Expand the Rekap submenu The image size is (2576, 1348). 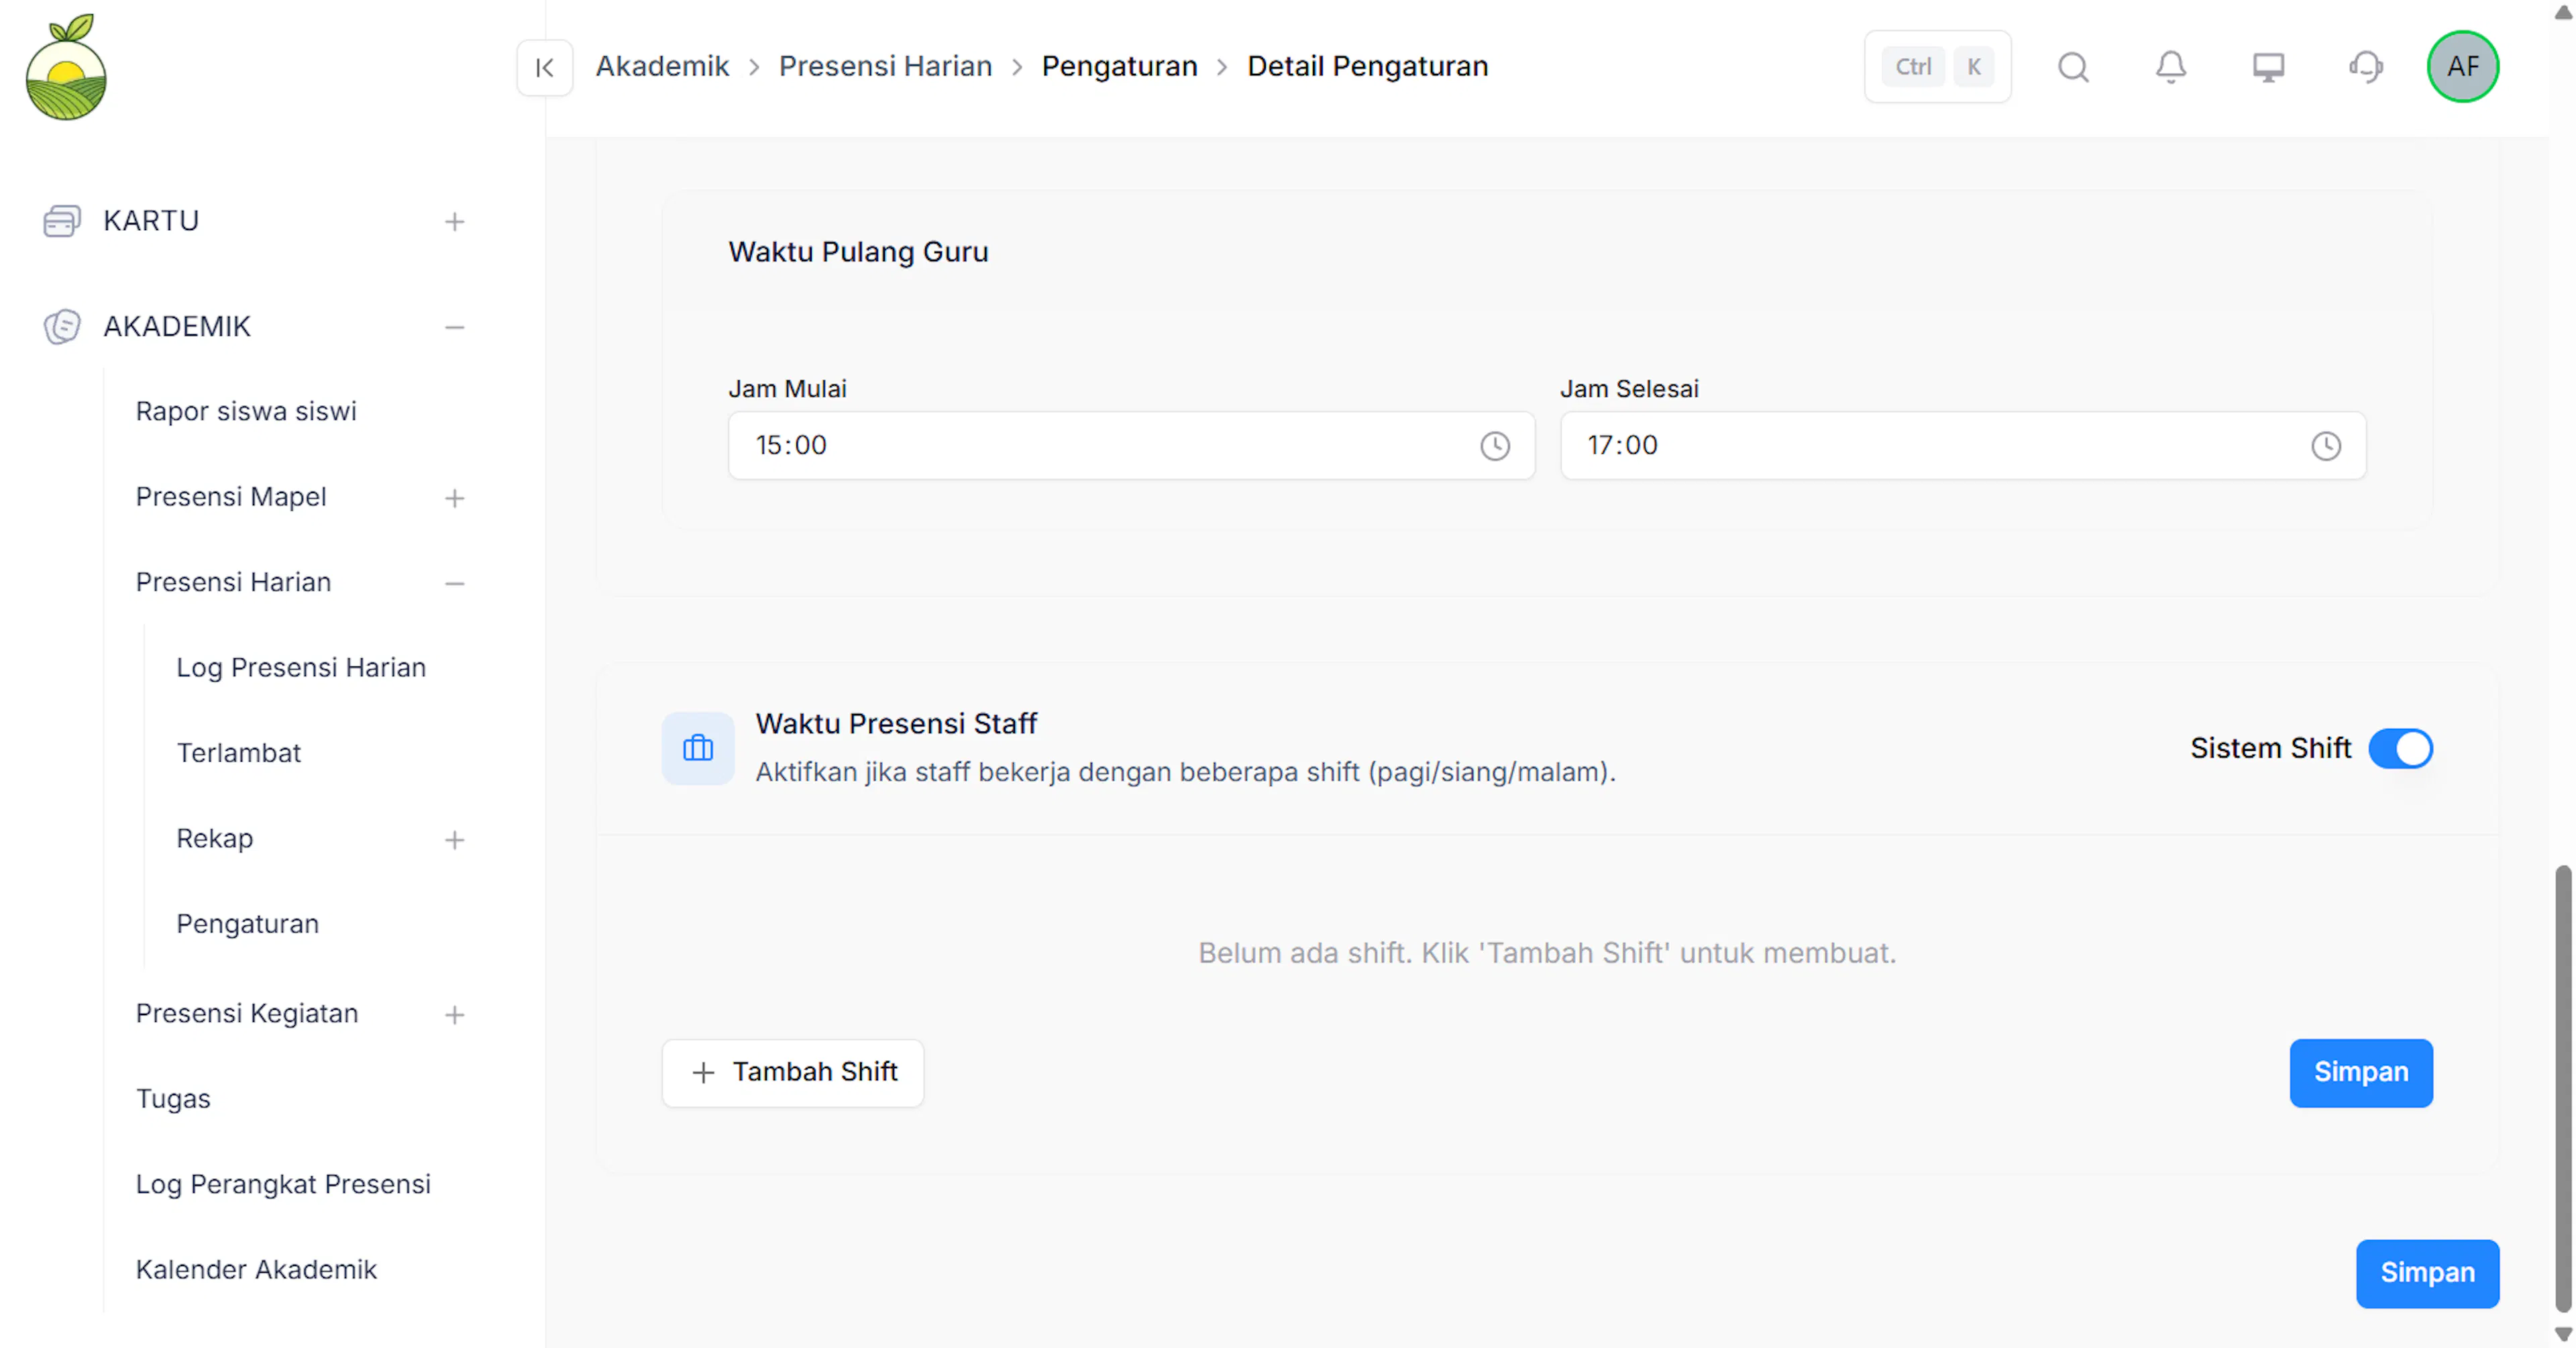[454, 839]
